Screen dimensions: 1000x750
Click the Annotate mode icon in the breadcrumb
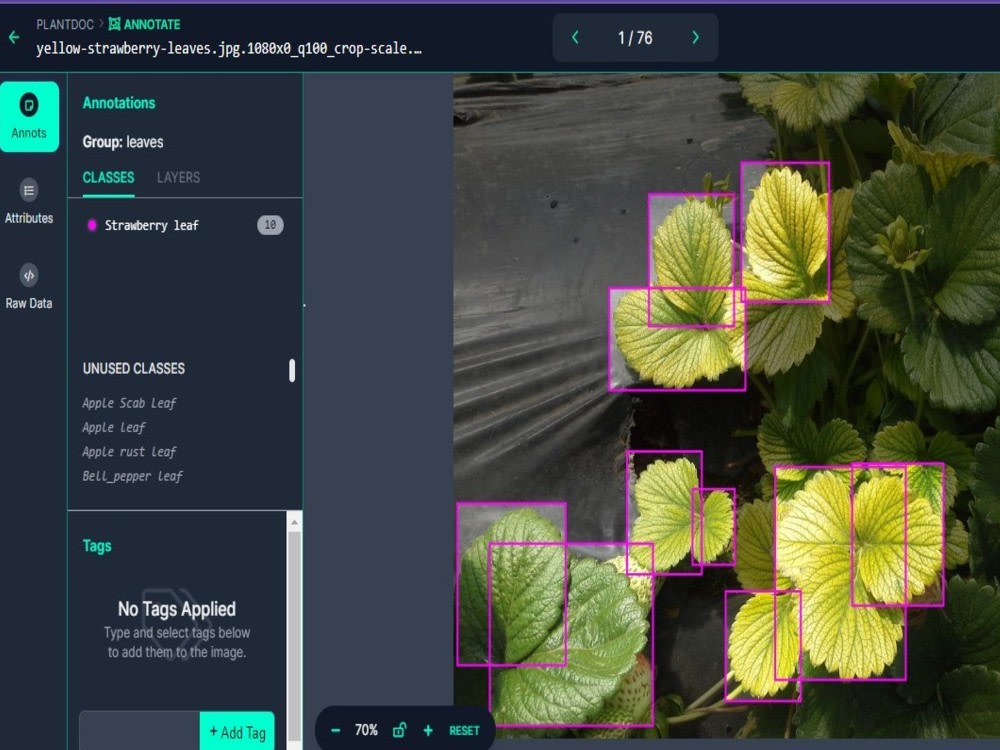click(113, 22)
